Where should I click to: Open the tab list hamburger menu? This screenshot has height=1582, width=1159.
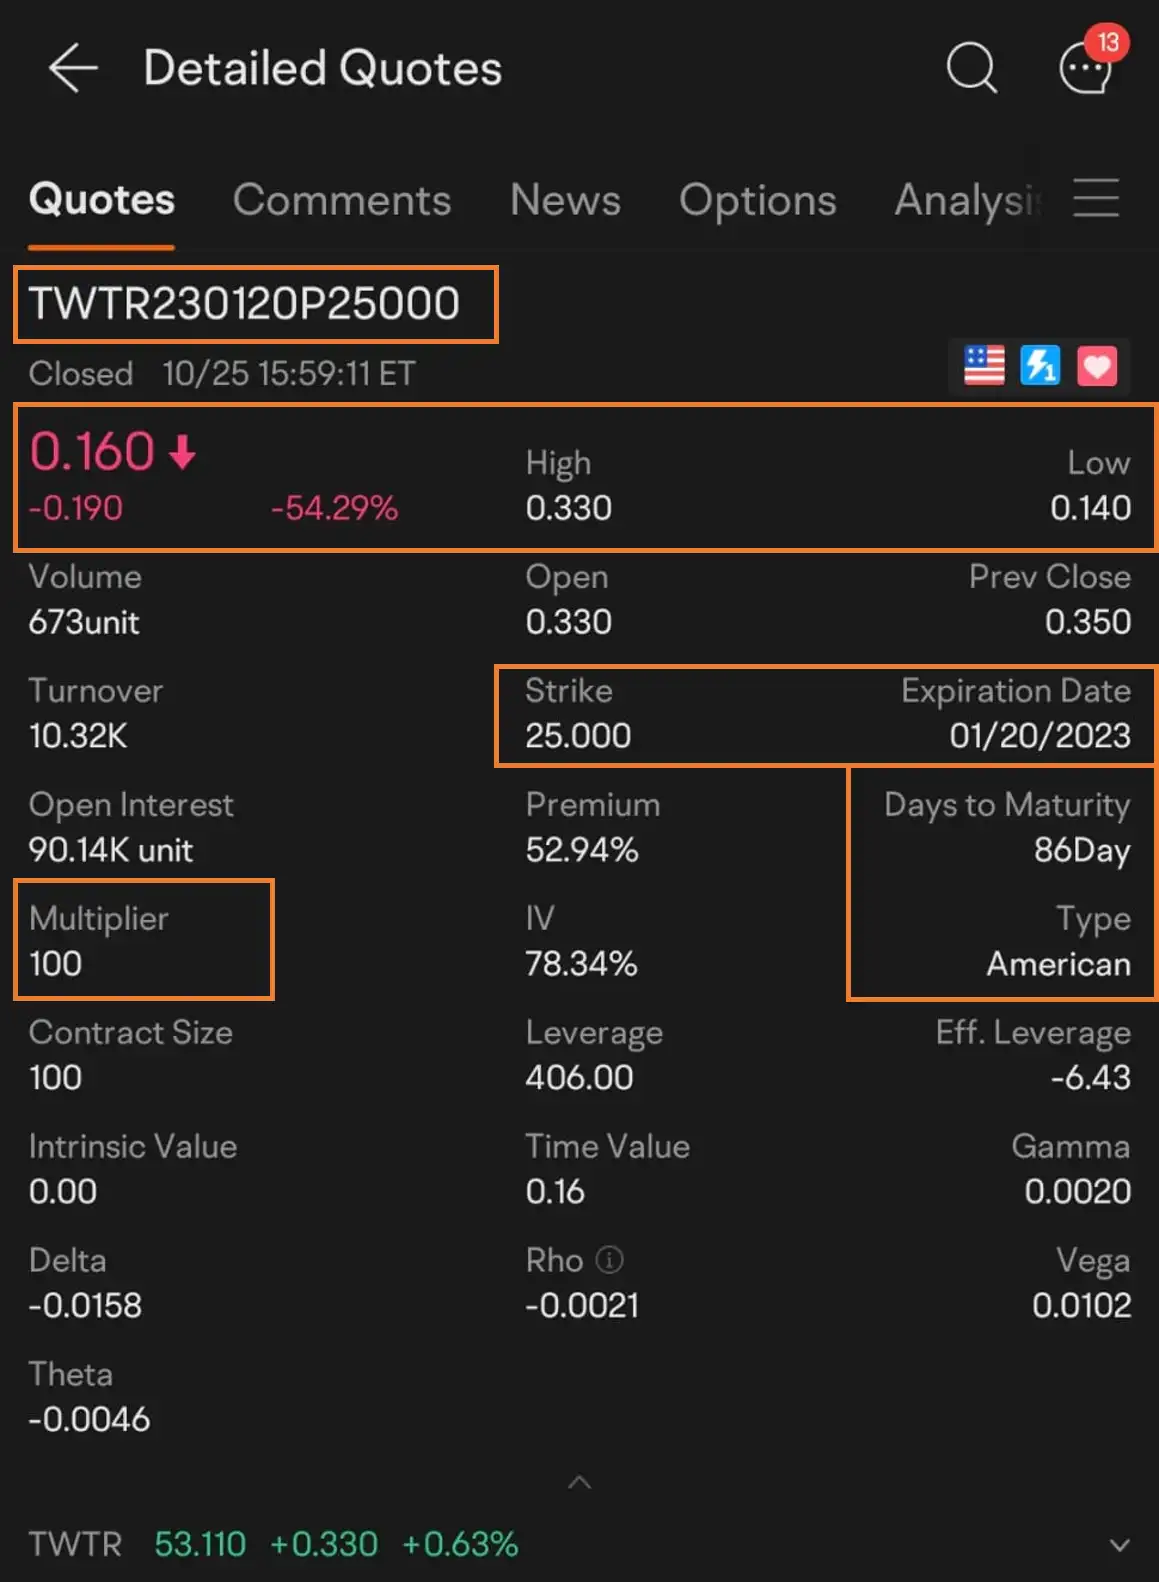[1096, 198]
